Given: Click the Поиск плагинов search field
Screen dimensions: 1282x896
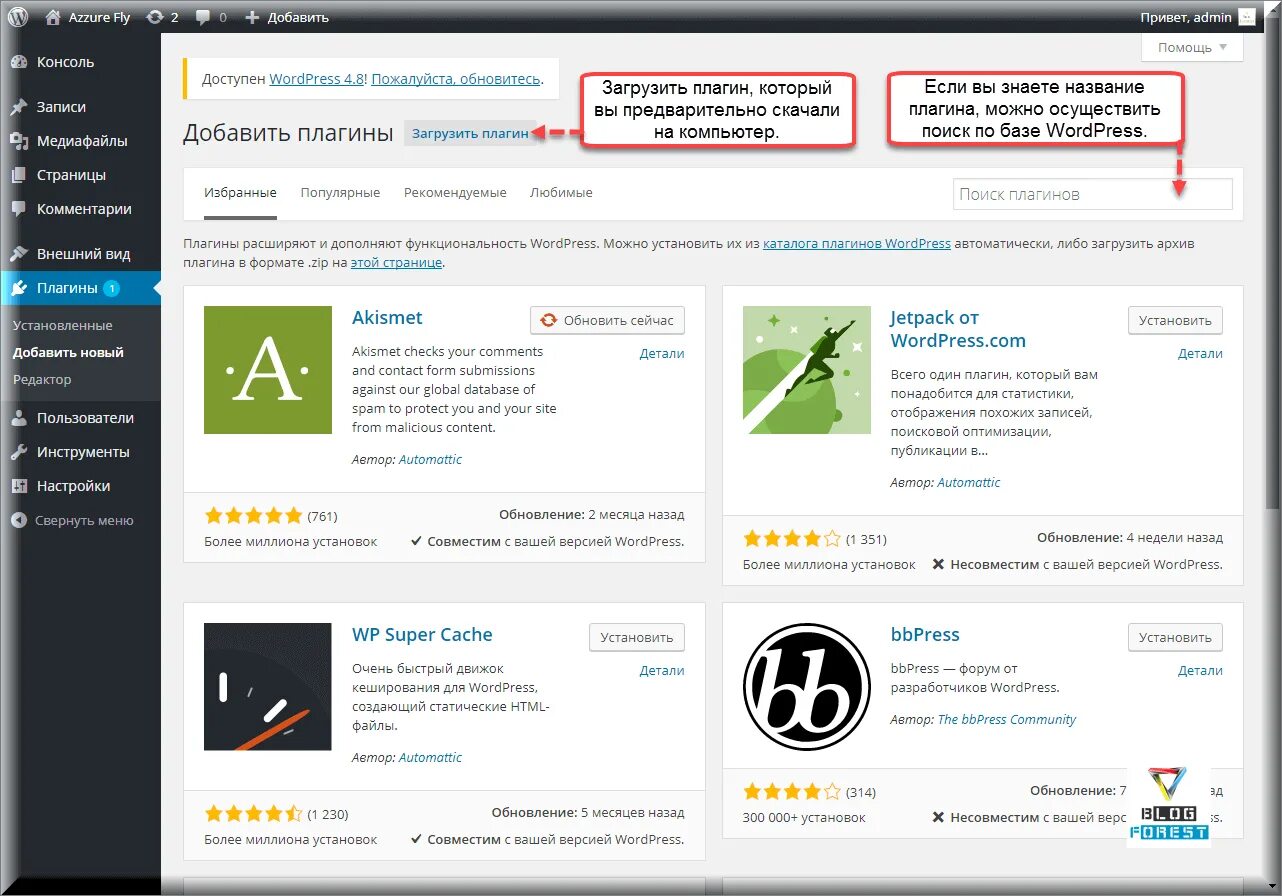Looking at the screenshot, I should point(1092,194).
